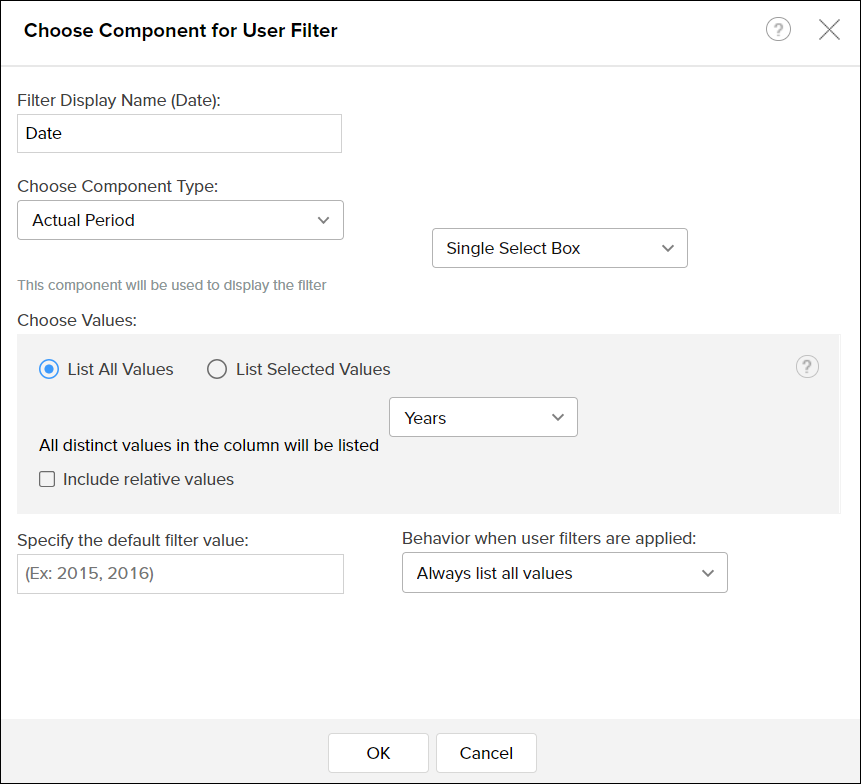Open the help tooltip in the dialog header
This screenshot has height=784, width=861.
[778, 29]
